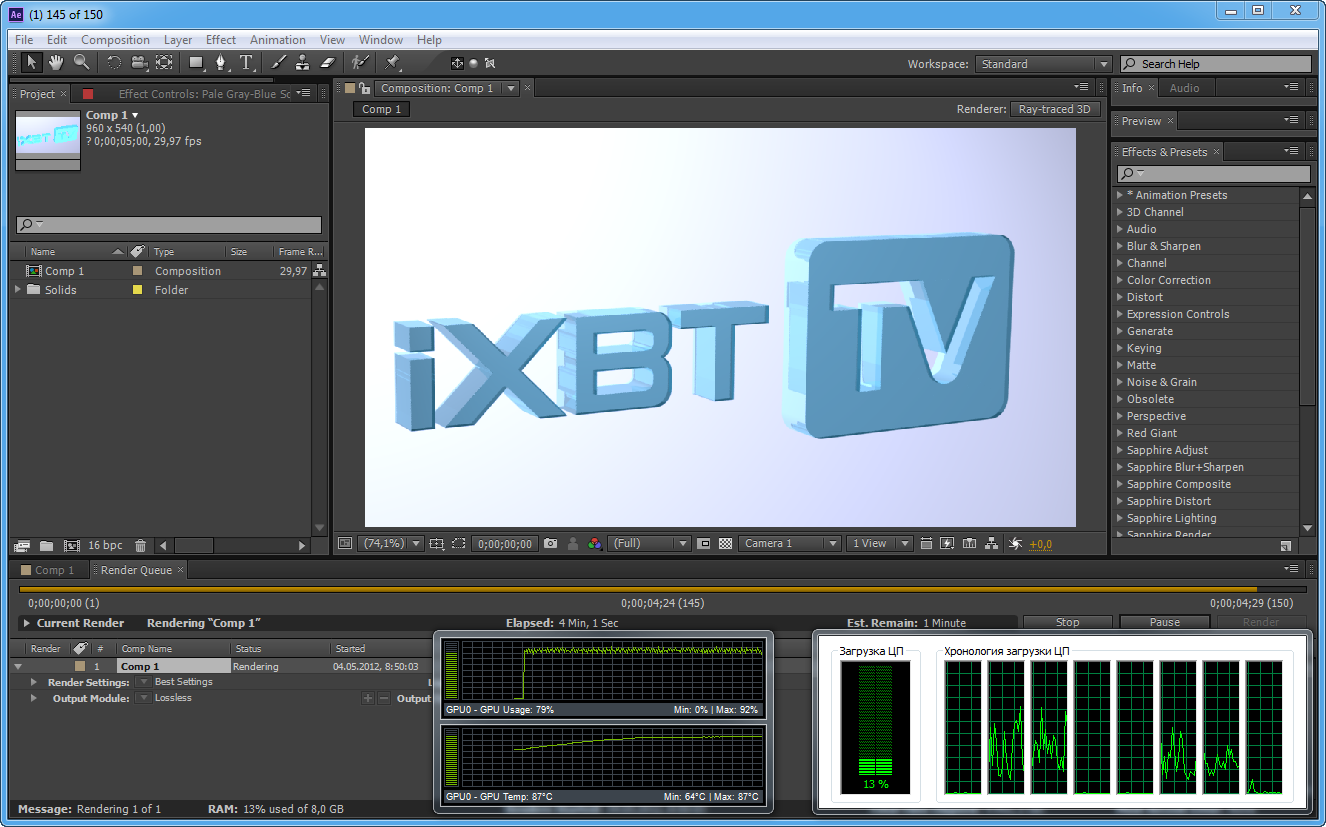Open the Workspace dropdown set to Standard
This screenshot has width=1326, height=827.
[1043, 64]
